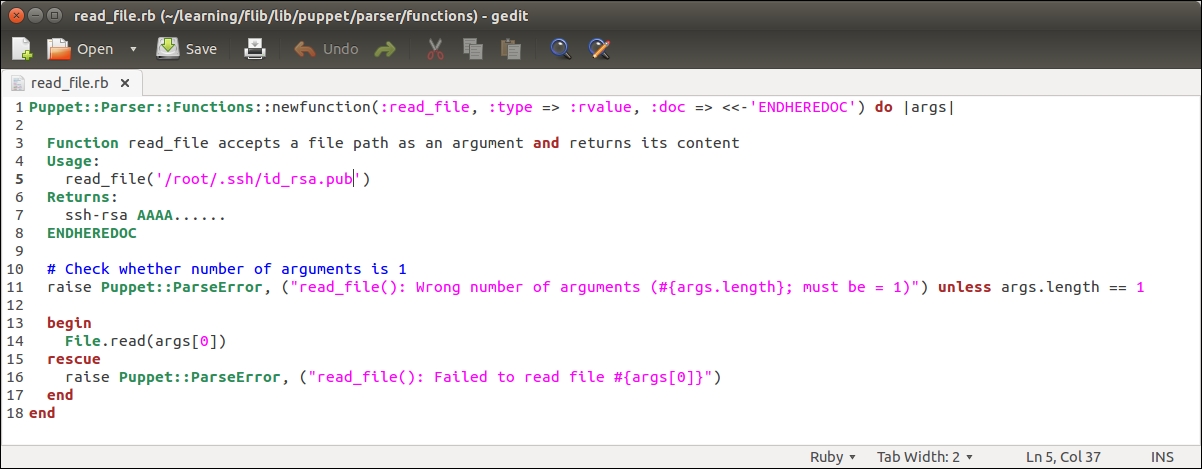The height and width of the screenshot is (469, 1202).
Task: Undo the last edit
Action: tap(326, 48)
